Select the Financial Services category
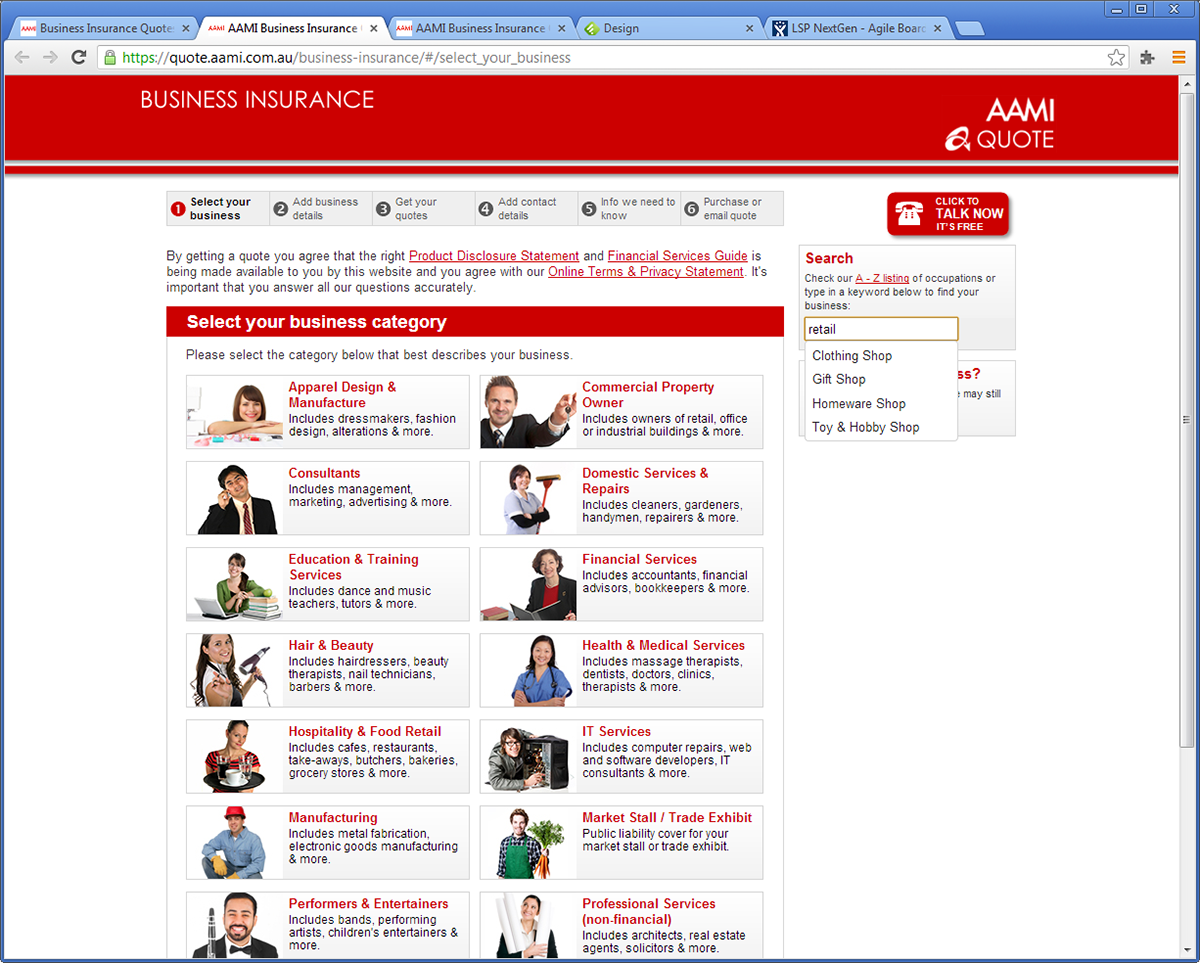This screenshot has width=1200, height=963. point(621,584)
